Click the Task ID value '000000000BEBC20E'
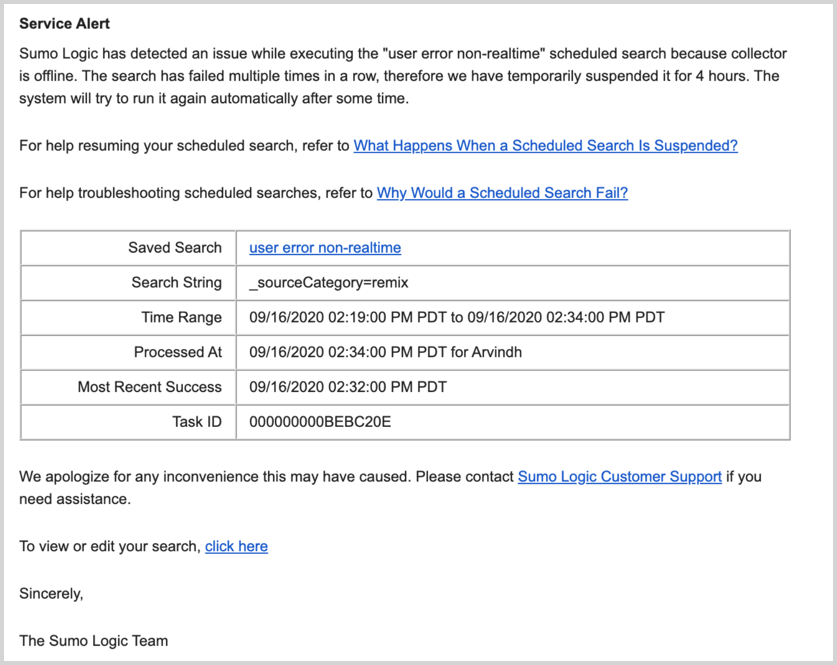 pos(319,422)
